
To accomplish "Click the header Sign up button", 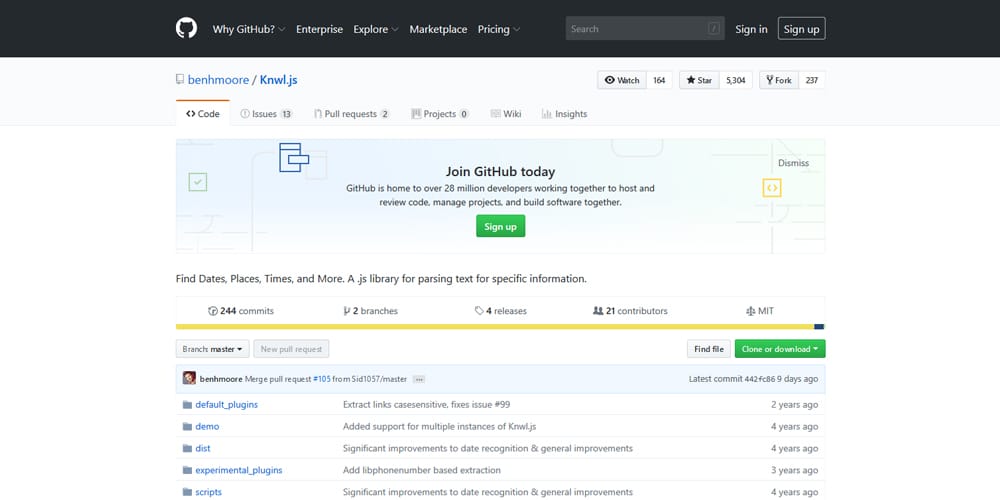I will tap(802, 29).
